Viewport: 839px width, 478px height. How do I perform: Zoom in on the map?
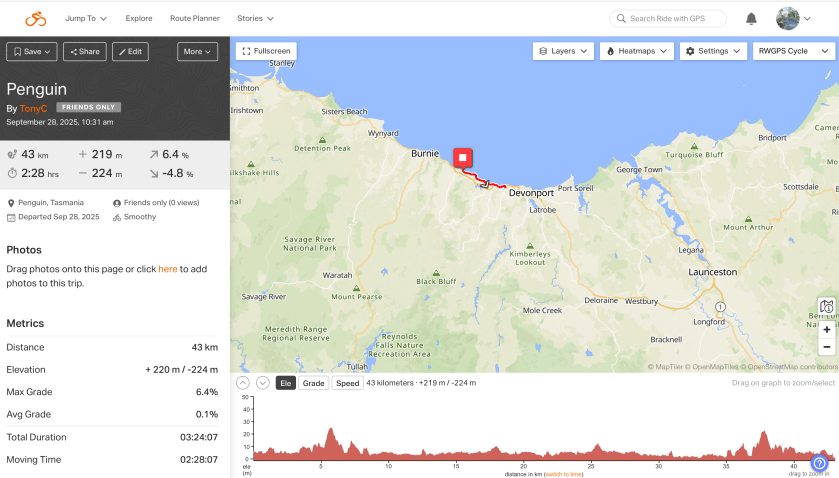[x=826, y=329]
